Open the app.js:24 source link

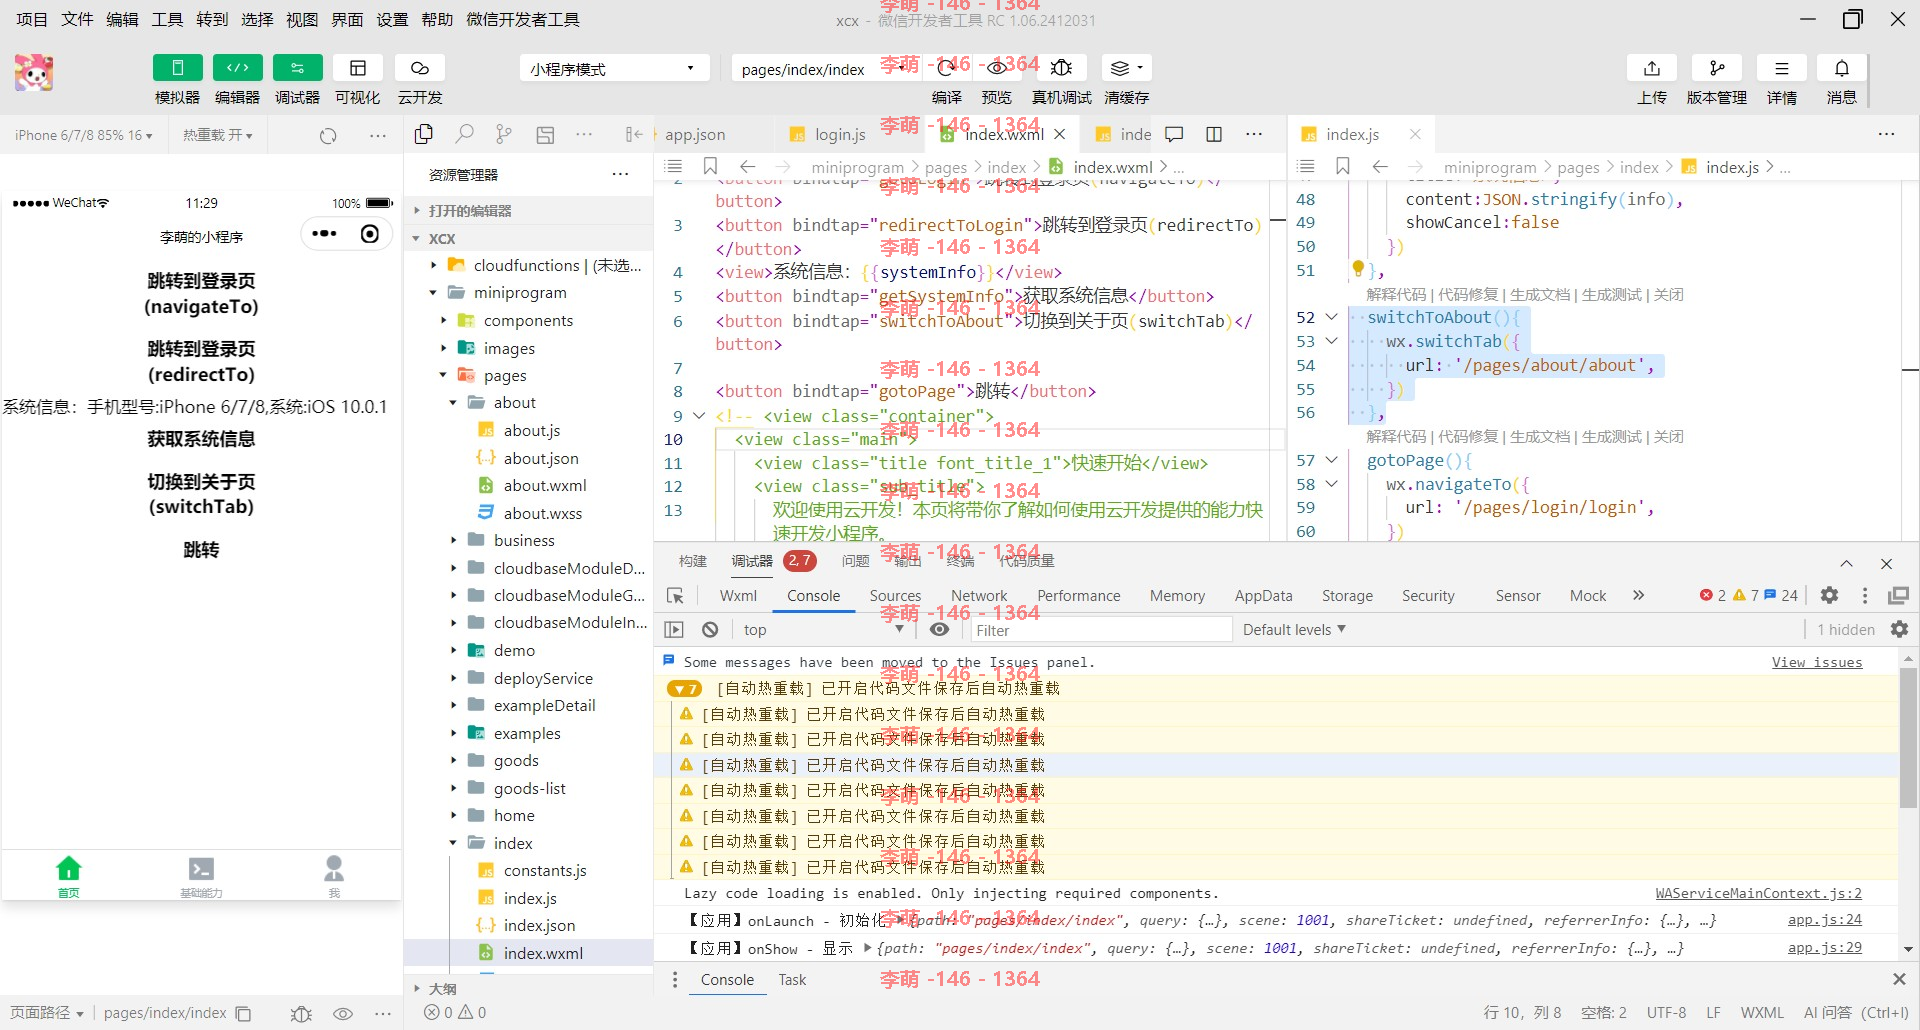pyautogui.click(x=1825, y=920)
